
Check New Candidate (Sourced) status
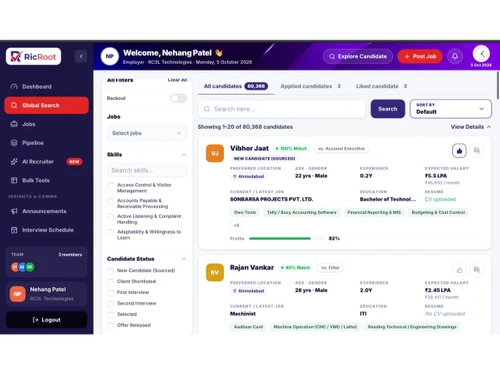point(111,271)
